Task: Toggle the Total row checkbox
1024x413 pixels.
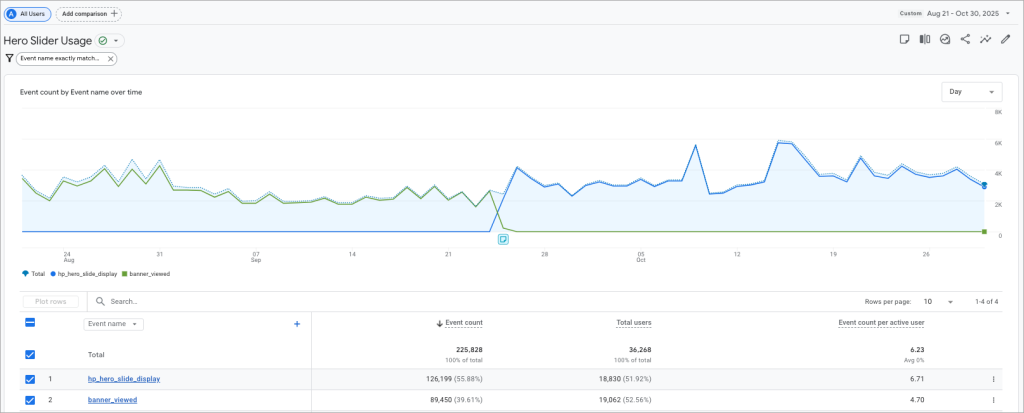Action: 30,354
